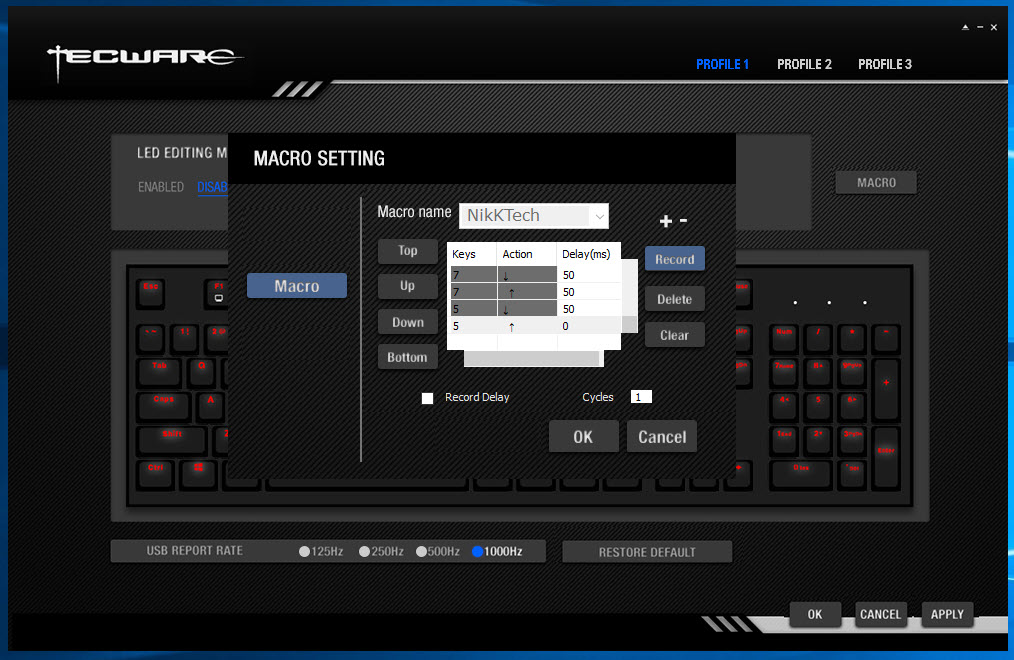Click the RESTORE DEFAULT button
This screenshot has width=1014, height=660.
[x=647, y=552]
